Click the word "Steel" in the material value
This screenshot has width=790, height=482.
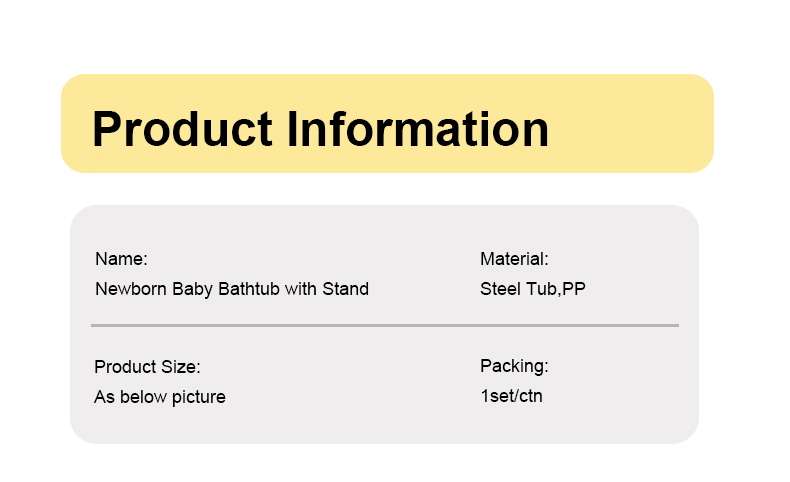(501, 289)
